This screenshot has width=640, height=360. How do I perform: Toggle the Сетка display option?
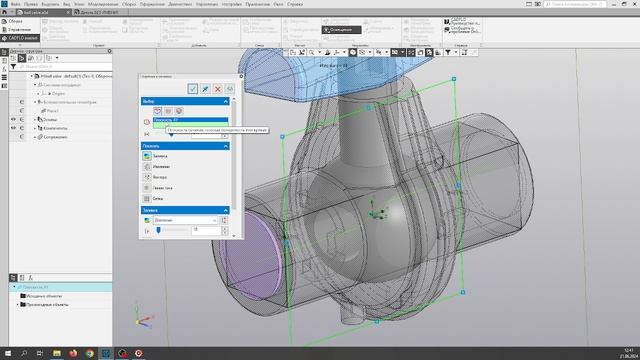click(x=147, y=198)
